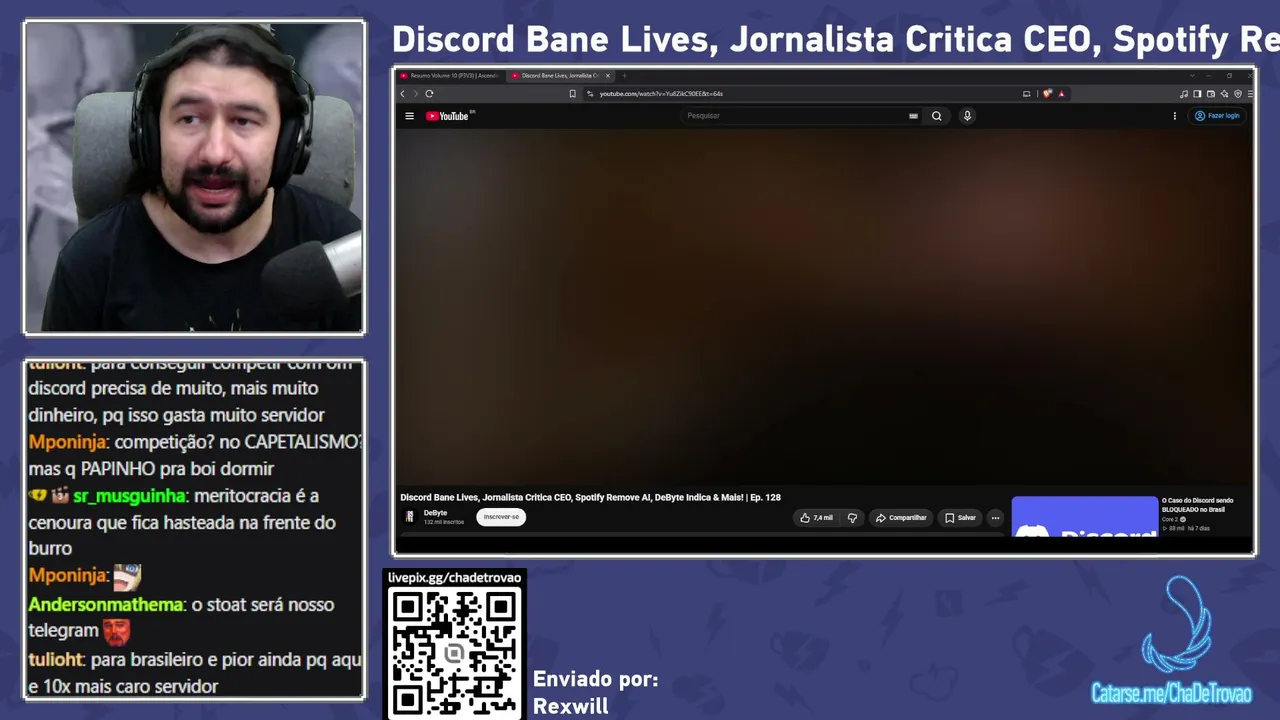Open the Discord recommended video thumbnail
This screenshot has width=1280, height=720.
pos(1084,516)
